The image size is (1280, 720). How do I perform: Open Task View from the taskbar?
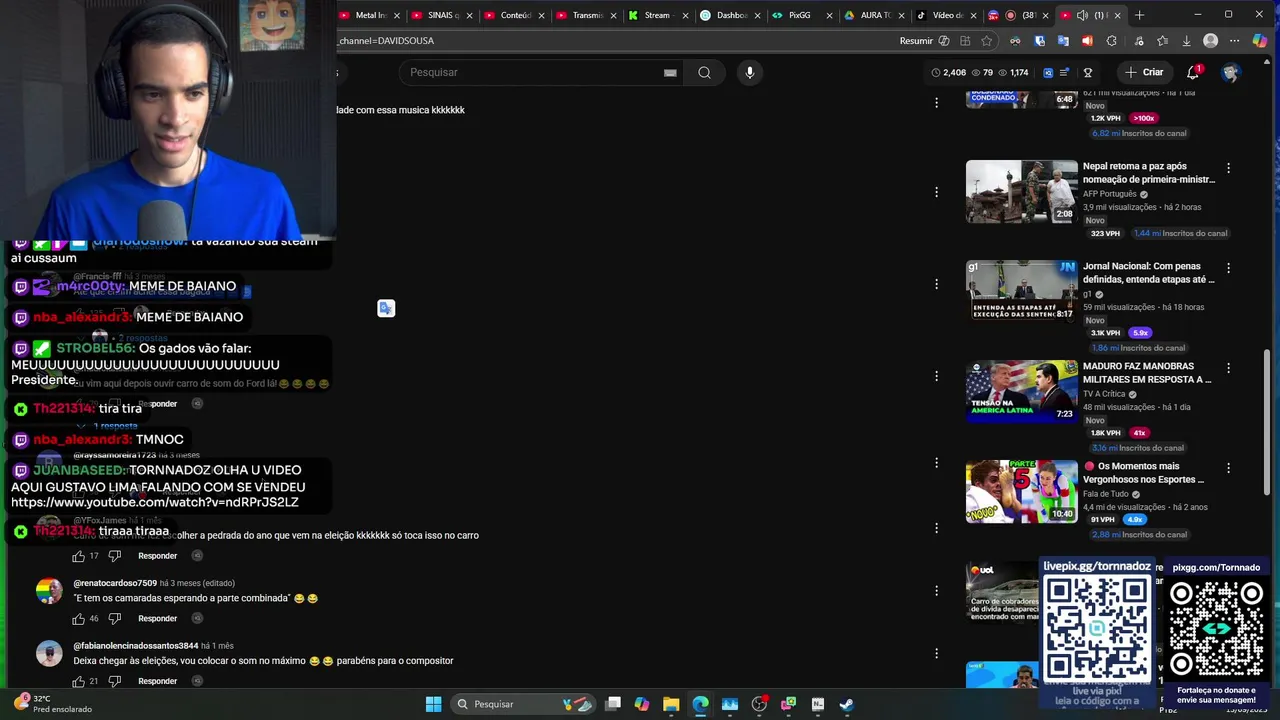(x=613, y=704)
